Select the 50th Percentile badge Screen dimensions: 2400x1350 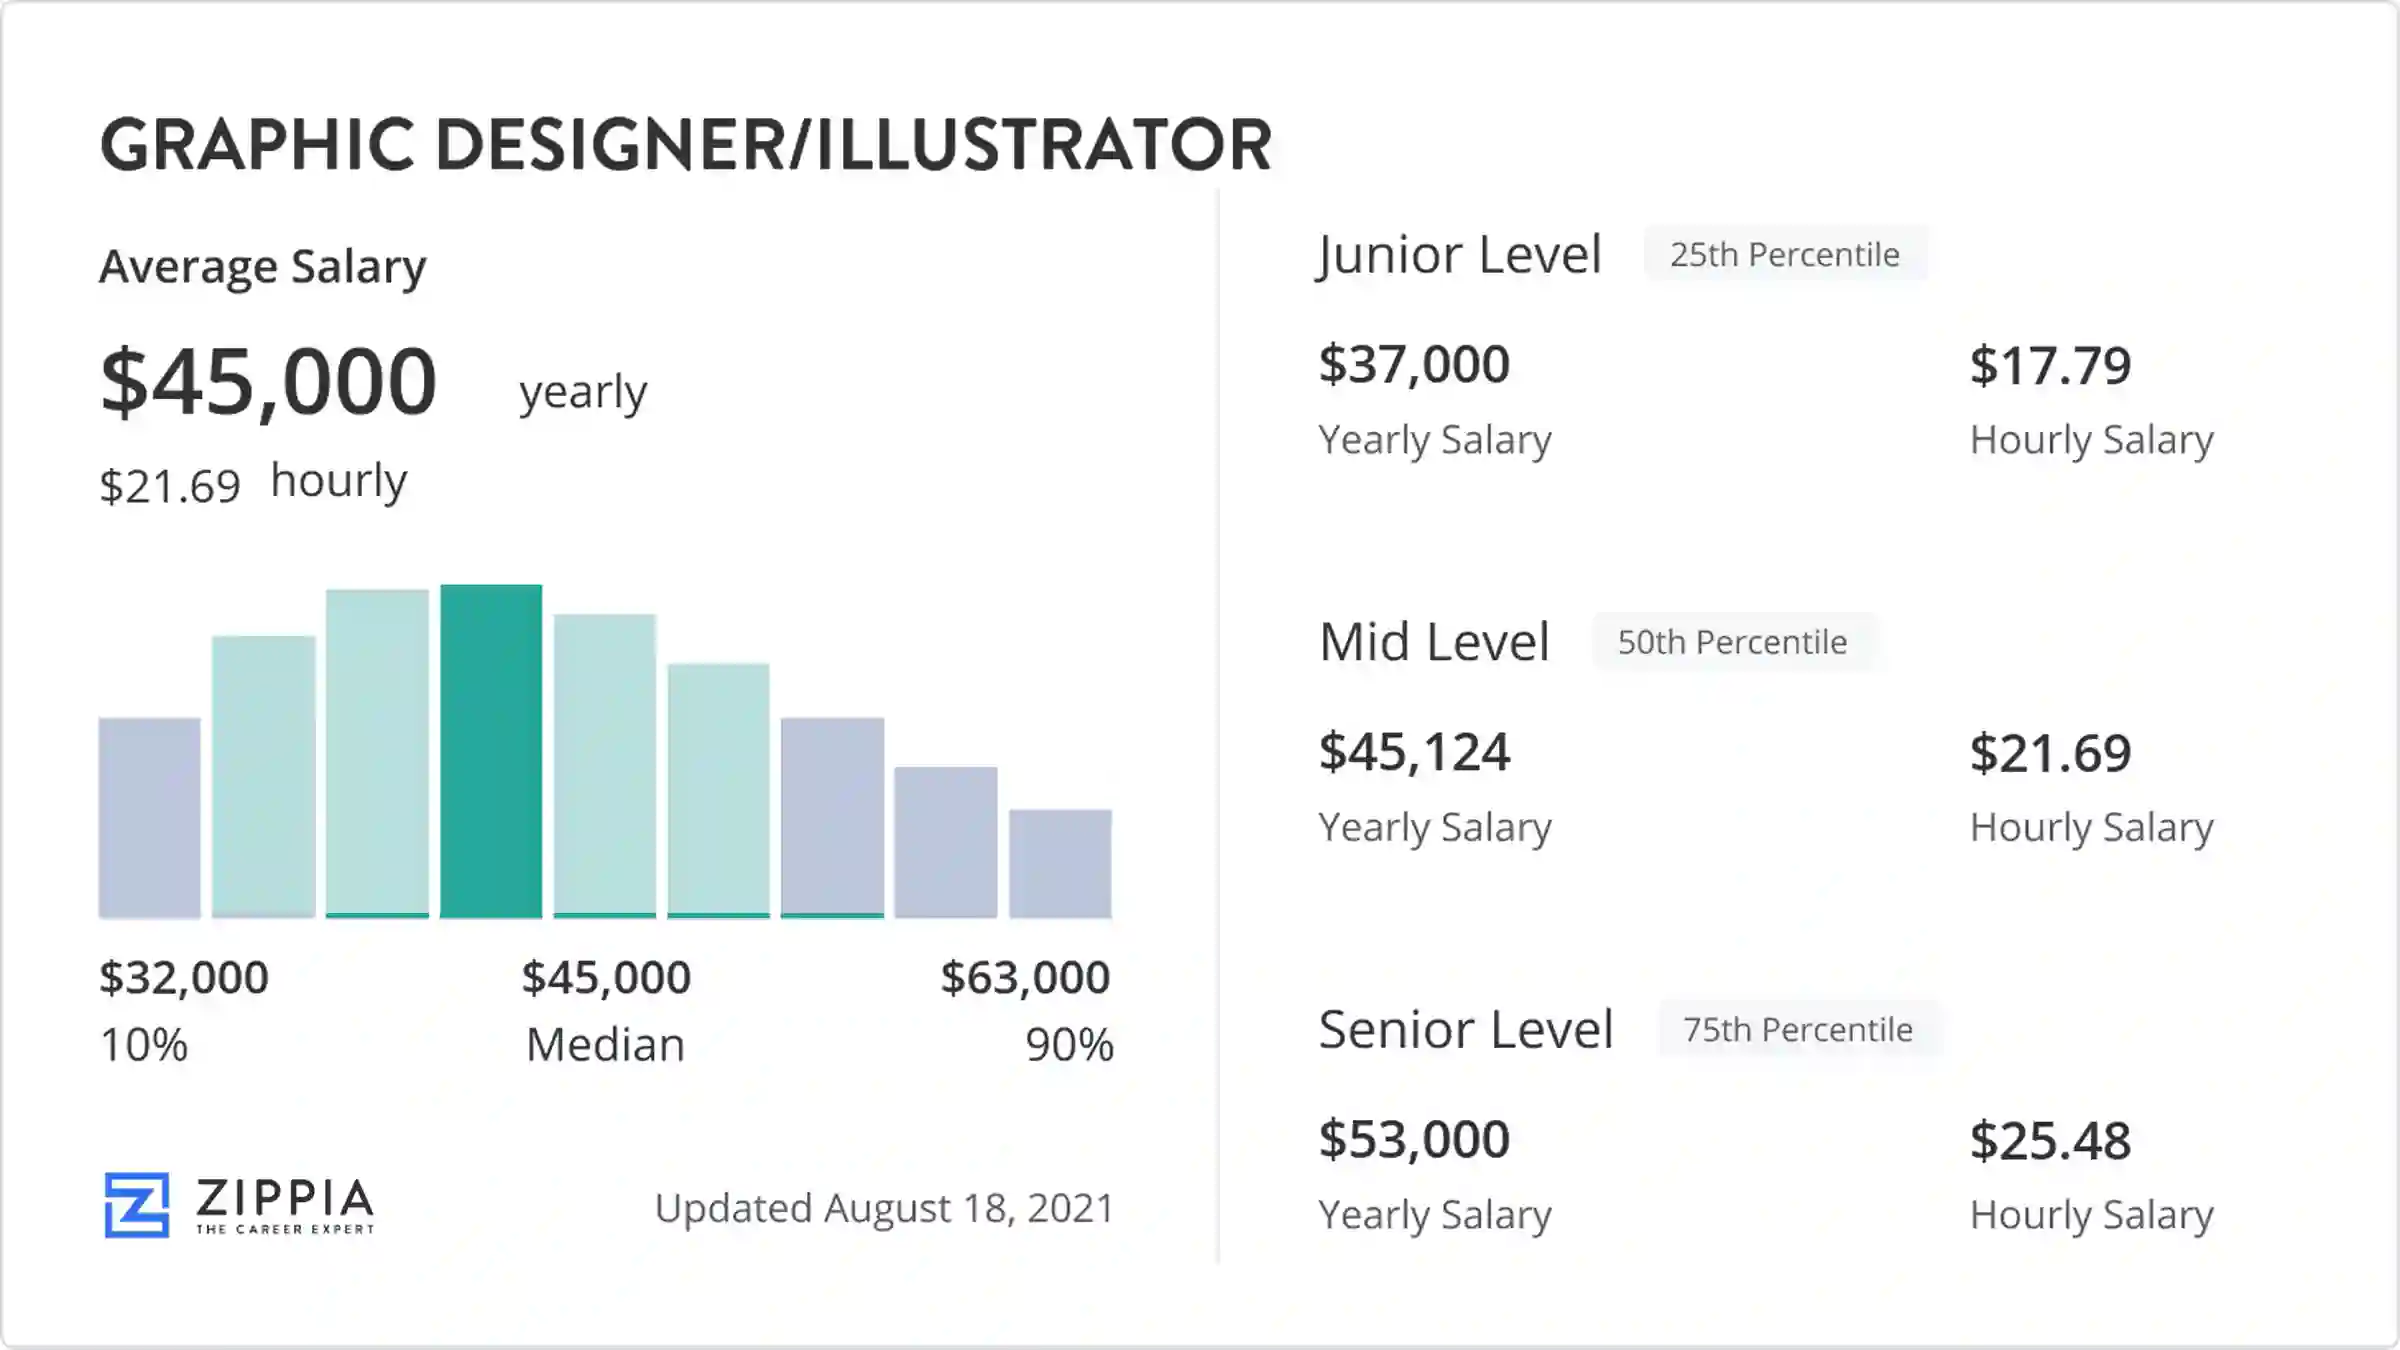click(1733, 642)
